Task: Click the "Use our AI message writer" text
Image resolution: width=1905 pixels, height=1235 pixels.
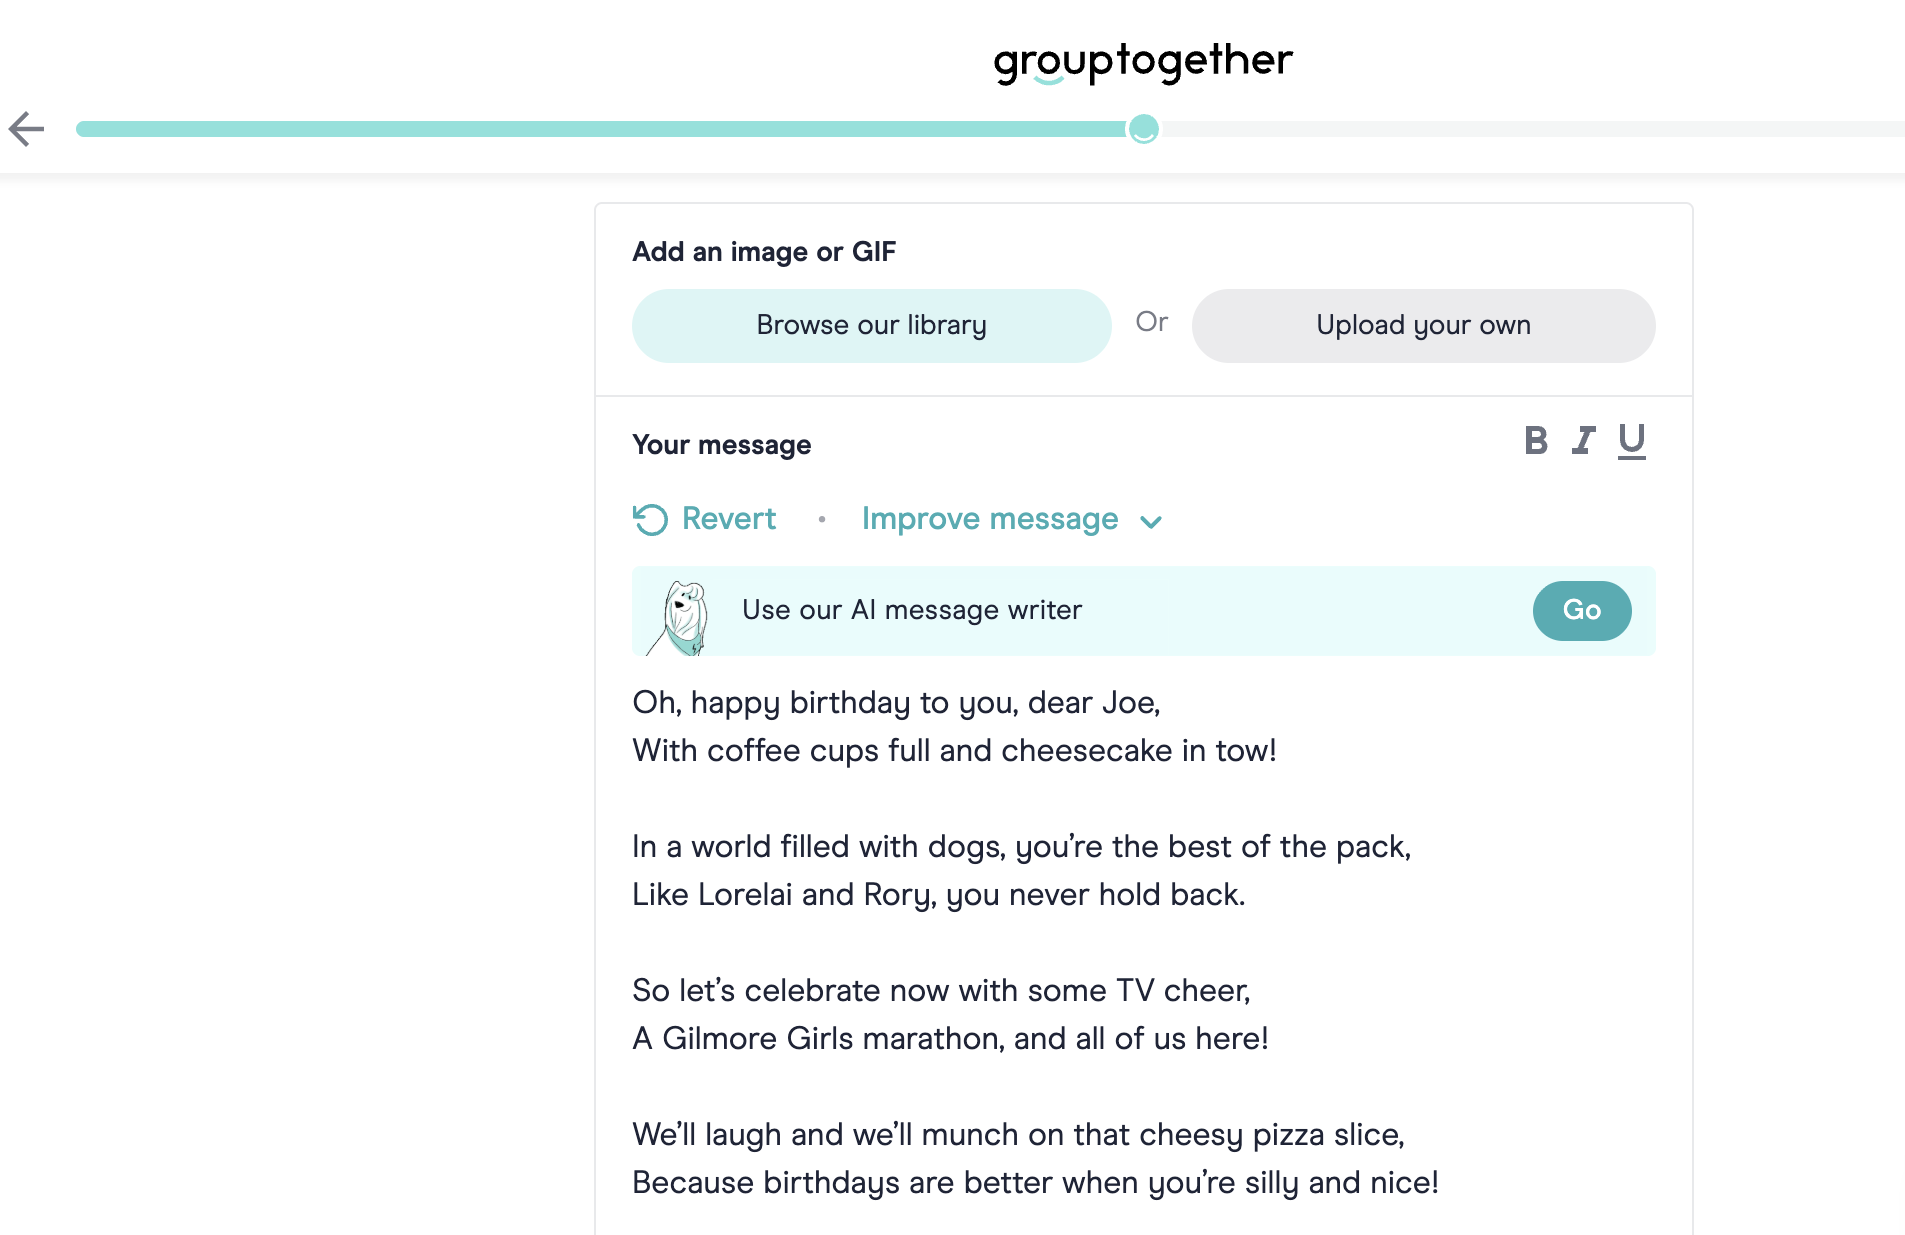Action: 912,610
